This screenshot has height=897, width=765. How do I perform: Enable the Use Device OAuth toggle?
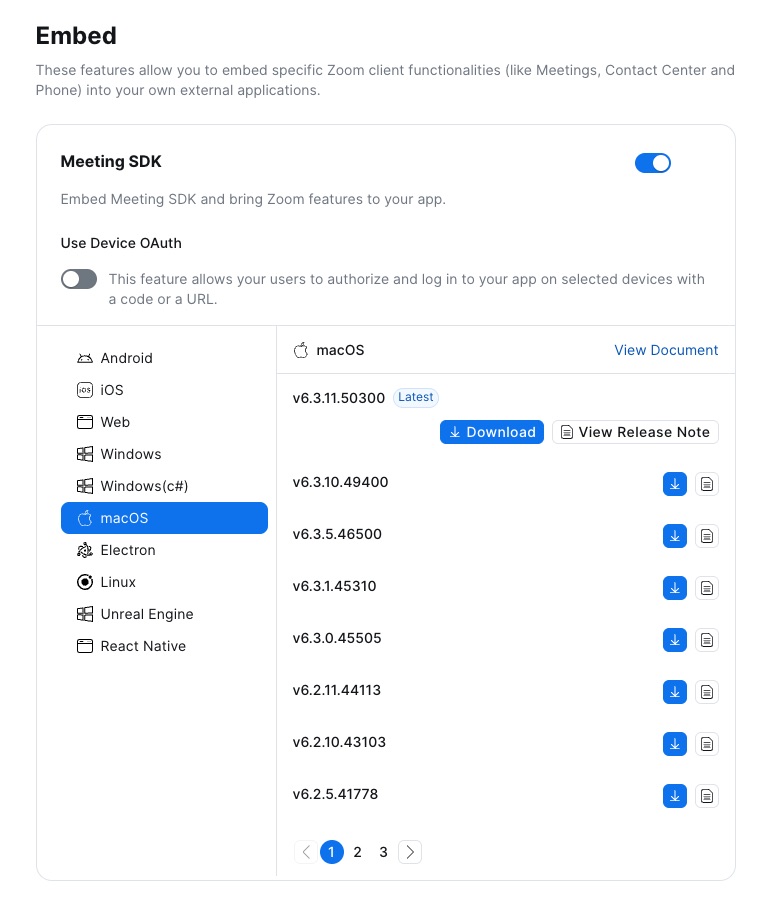[x=79, y=279]
